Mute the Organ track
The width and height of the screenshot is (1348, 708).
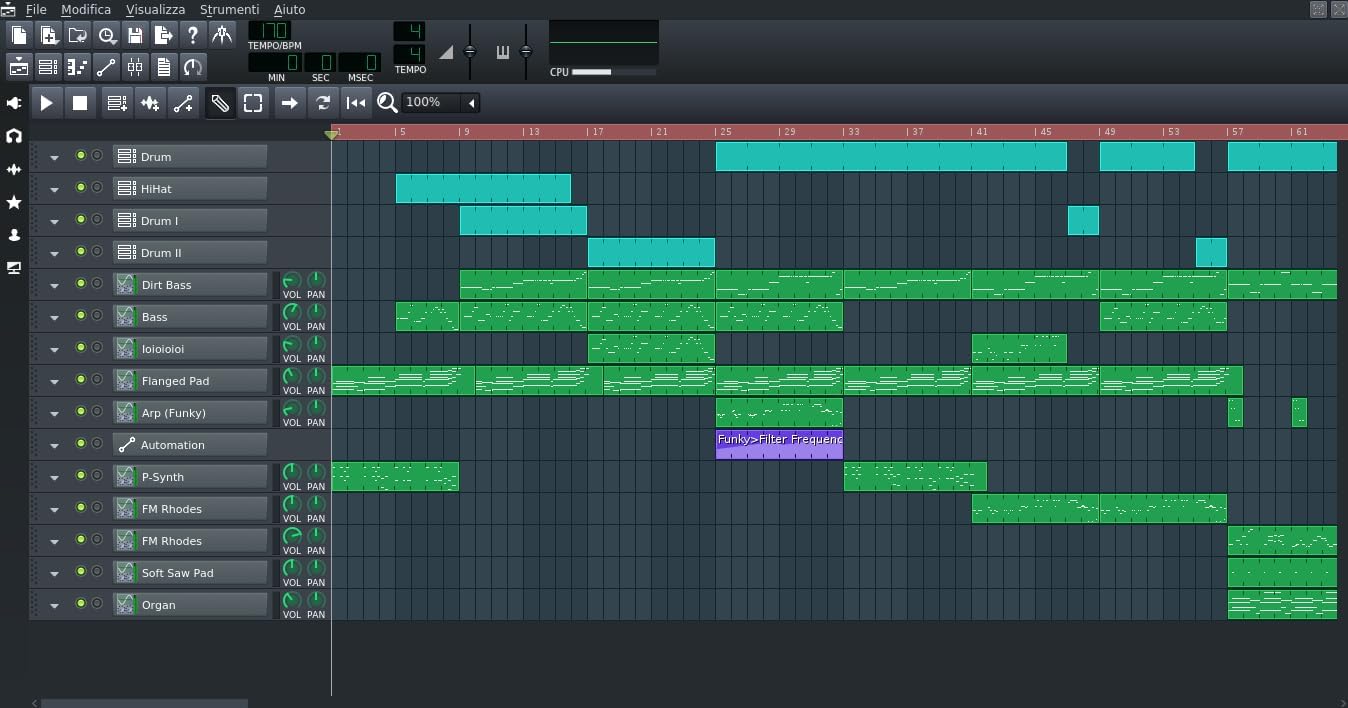pos(81,604)
